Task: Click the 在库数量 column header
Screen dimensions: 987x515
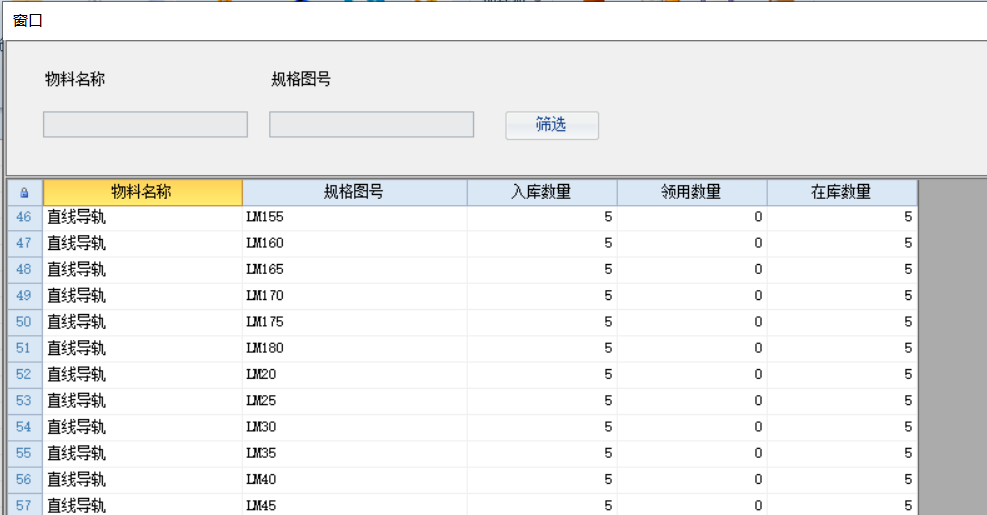Action: pos(841,192)
